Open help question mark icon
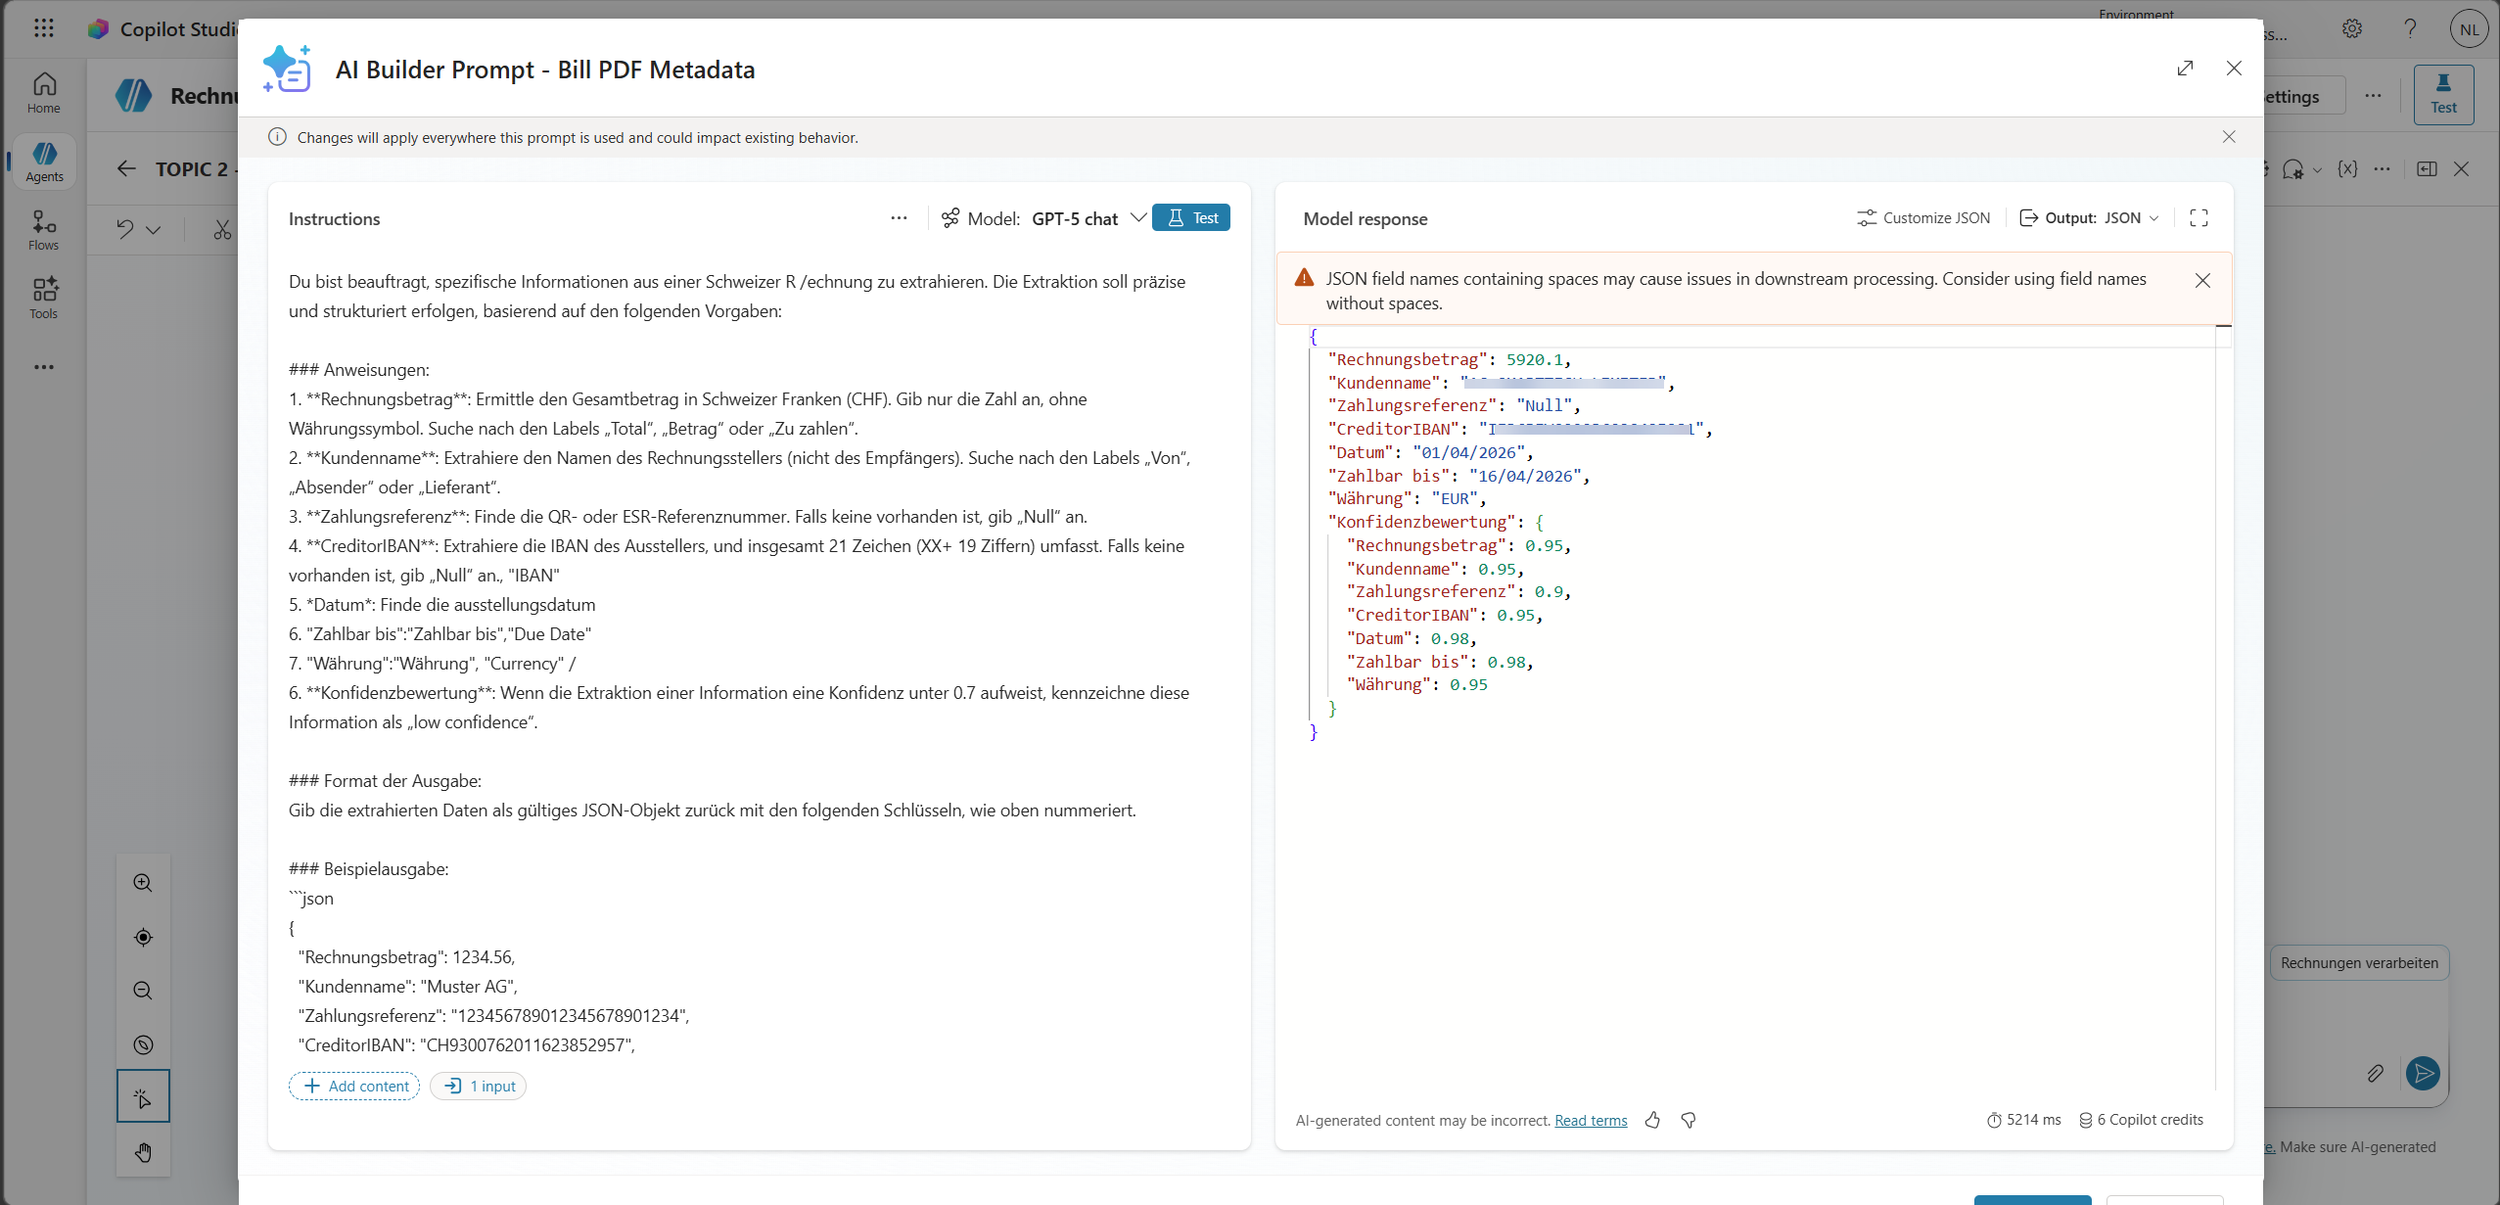 click(x=2410, y=29)
